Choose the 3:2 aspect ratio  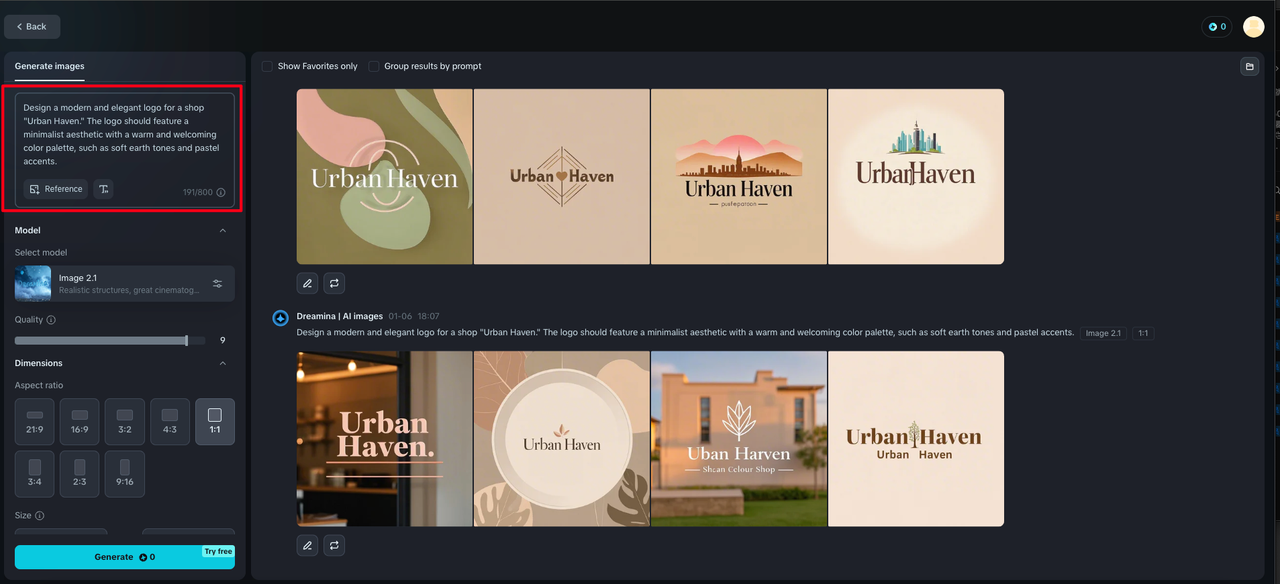click(x=125, y=422)
